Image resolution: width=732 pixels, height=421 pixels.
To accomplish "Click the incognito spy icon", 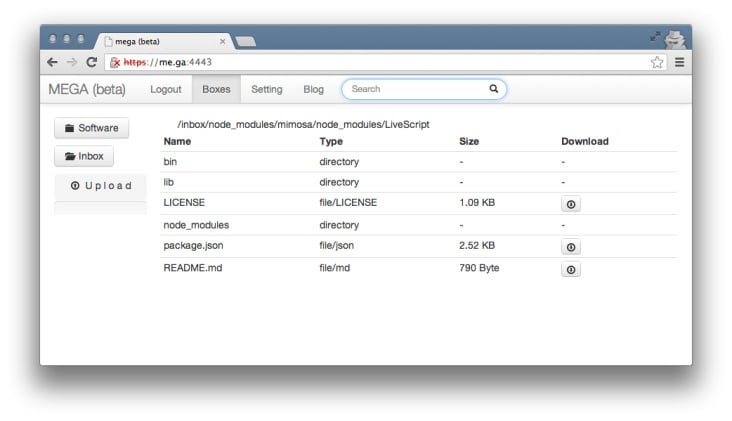I will coord(675,39).
